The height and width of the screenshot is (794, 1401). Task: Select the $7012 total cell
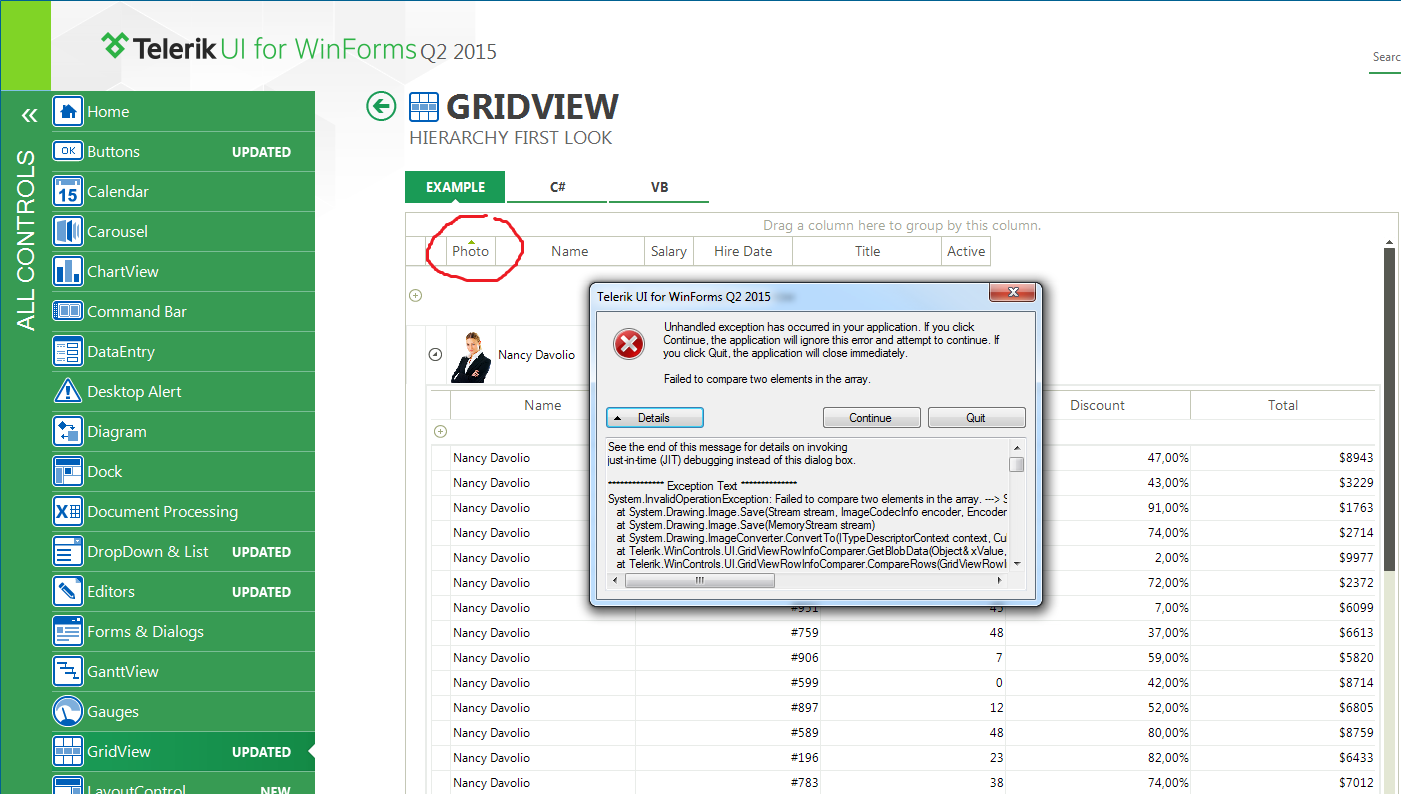pyautogui.click(x=1283, y=783)
